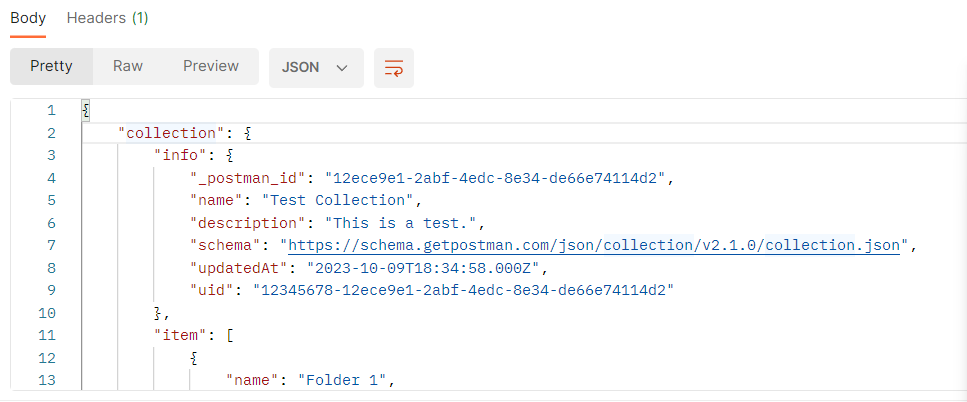Select the Pretty view mode
The height and width of the screenshot is (402, 967).
pos(51,66)
